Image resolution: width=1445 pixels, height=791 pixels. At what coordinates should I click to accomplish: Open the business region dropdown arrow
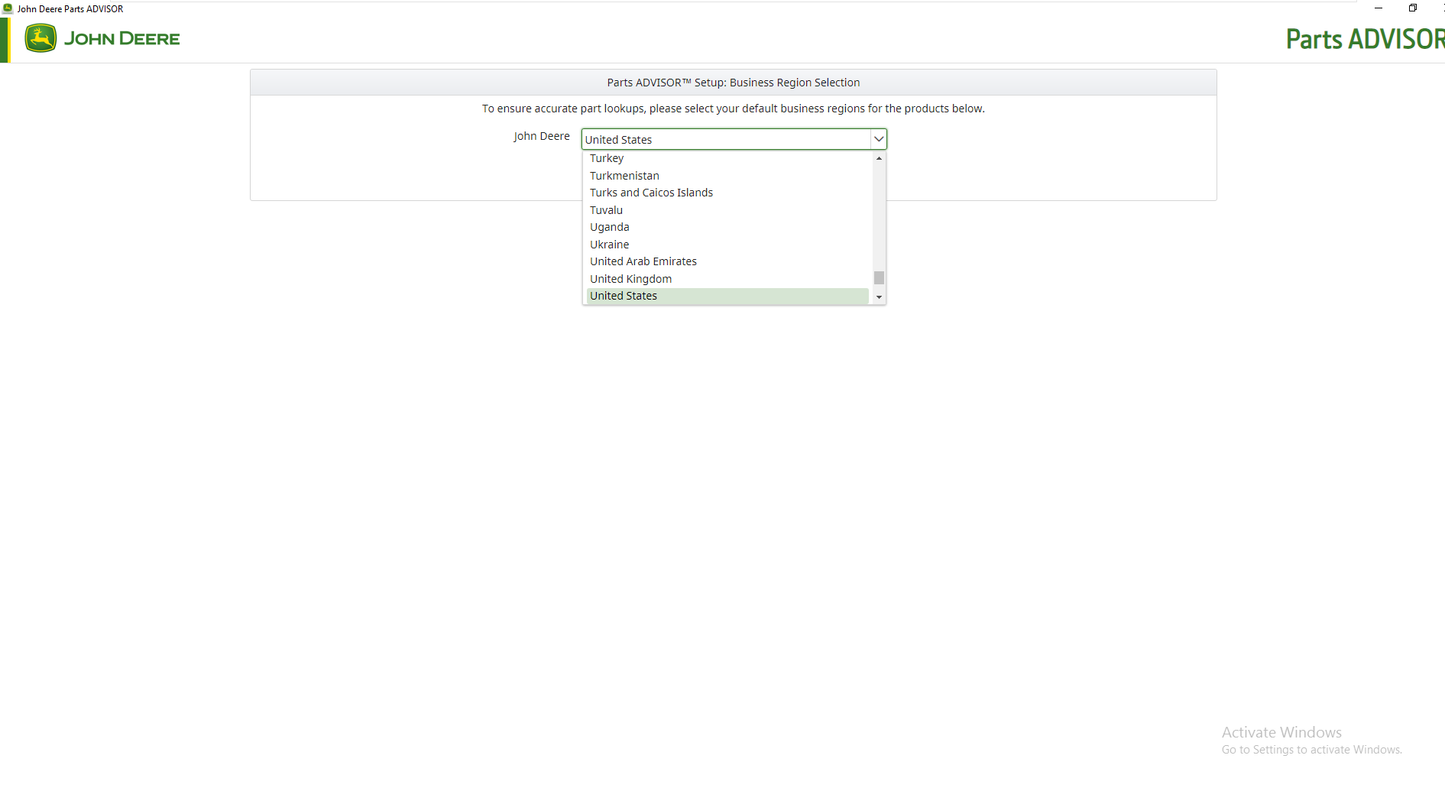click(878, 139)
